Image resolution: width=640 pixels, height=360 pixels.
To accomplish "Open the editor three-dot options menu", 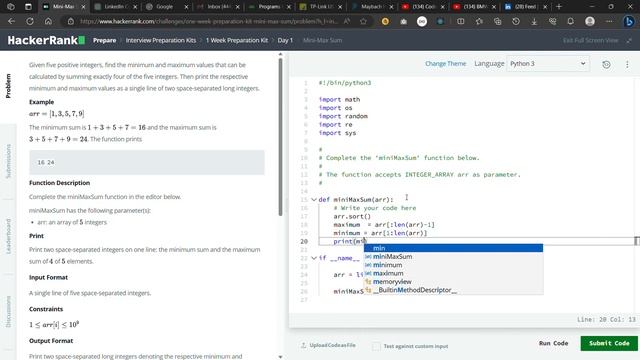I will (627, 64).
